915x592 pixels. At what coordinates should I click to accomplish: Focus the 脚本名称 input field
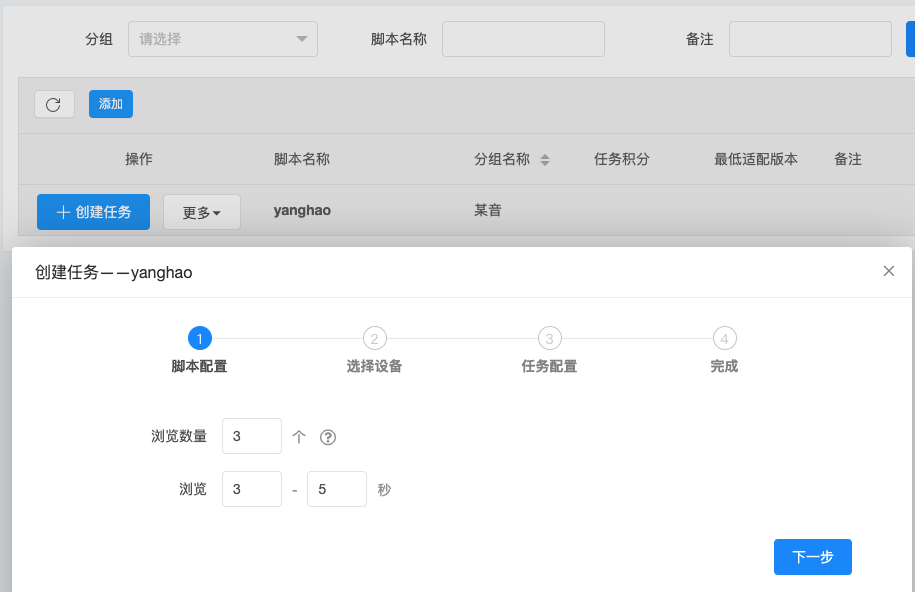[523, 39]
